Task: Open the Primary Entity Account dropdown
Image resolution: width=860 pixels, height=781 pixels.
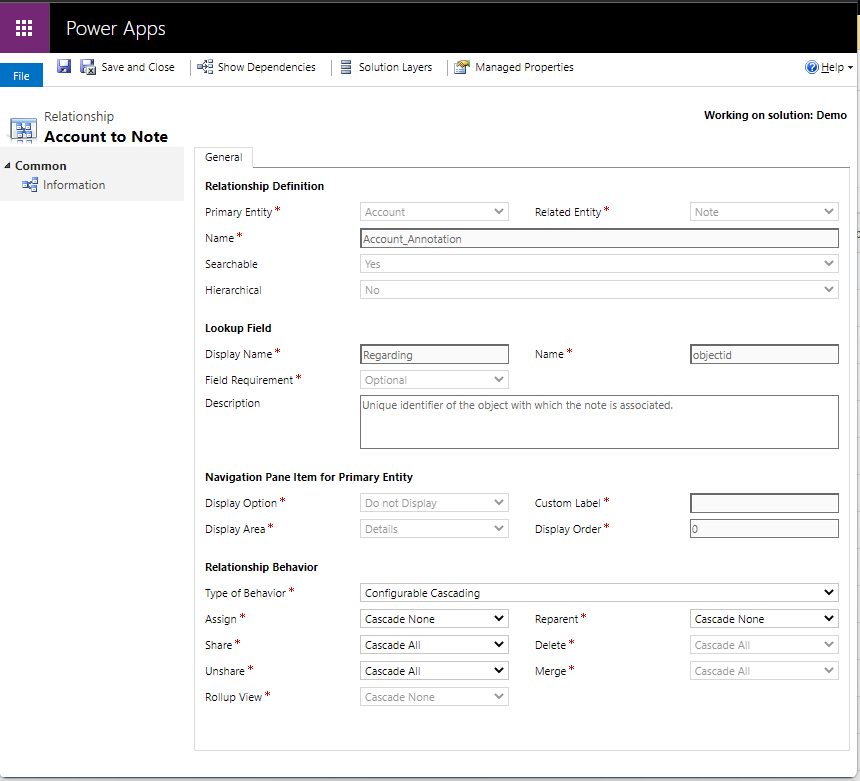Action: point(434,212)
